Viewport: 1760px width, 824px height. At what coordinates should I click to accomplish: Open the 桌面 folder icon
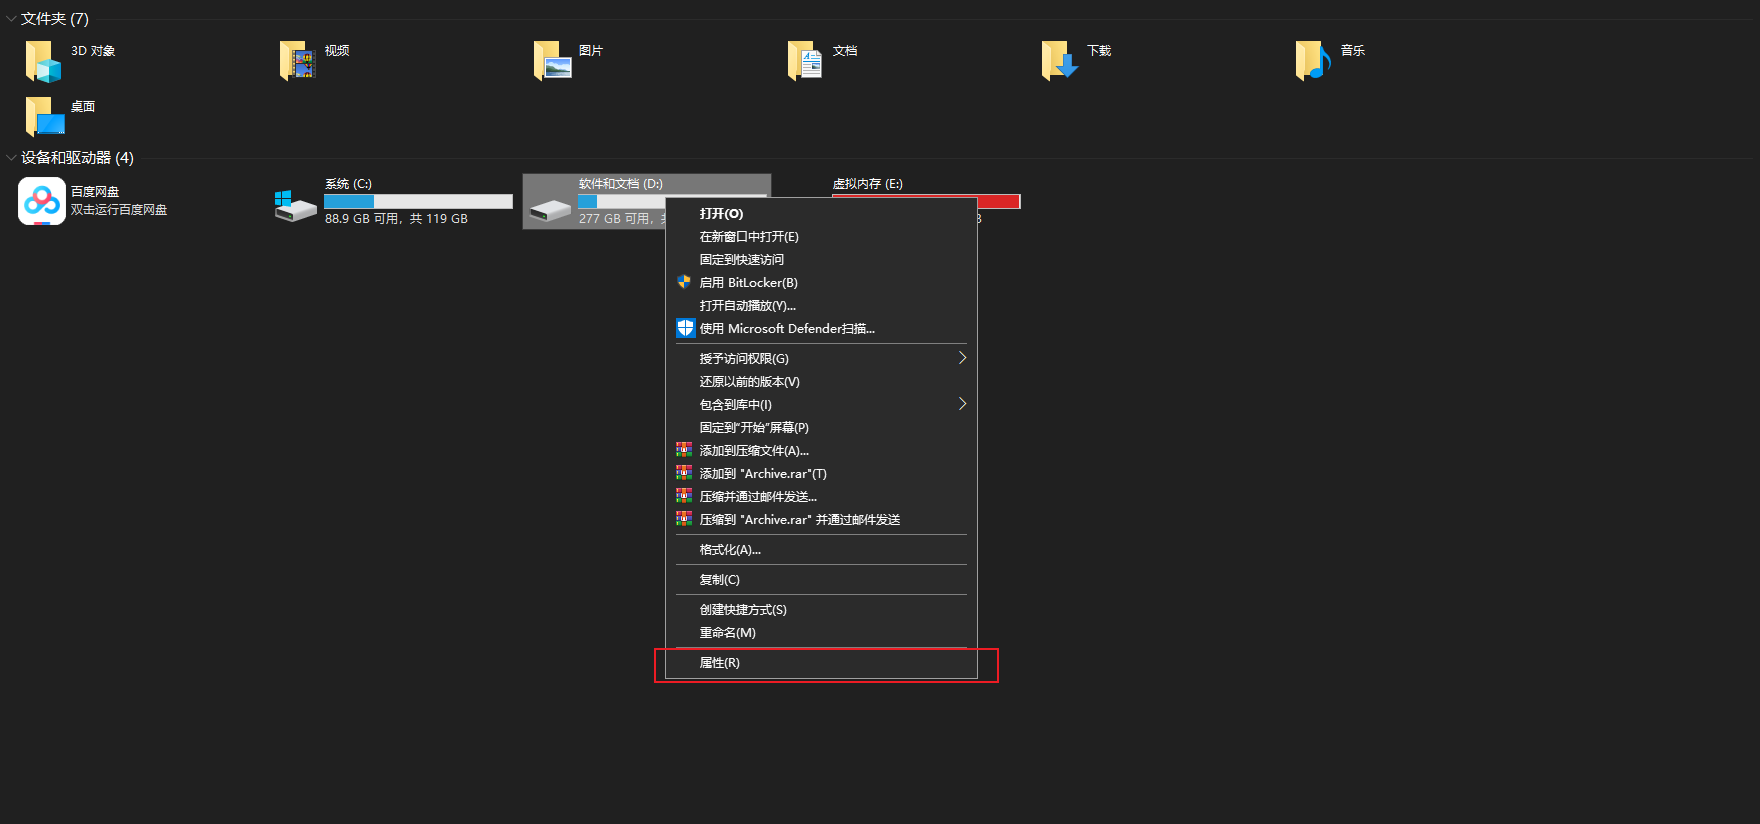(x=44, y=117)
